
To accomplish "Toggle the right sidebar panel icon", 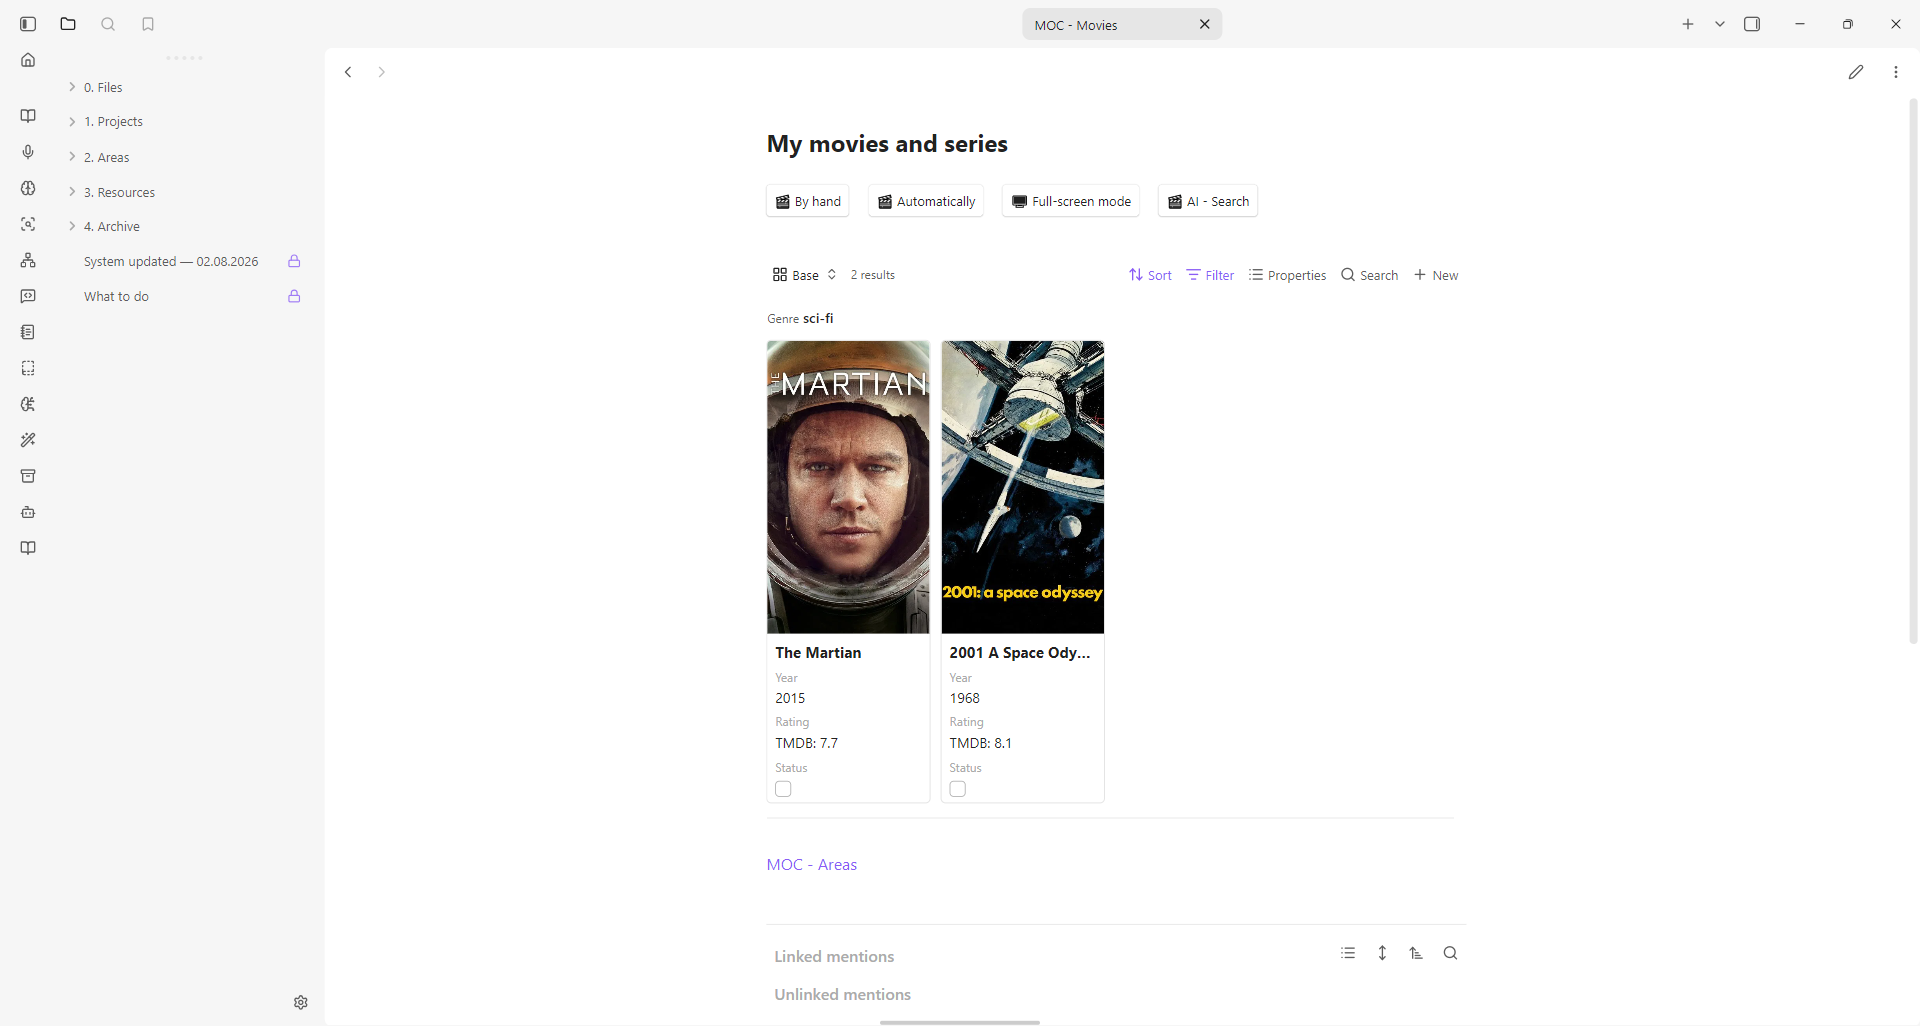I will [1752, 24].
